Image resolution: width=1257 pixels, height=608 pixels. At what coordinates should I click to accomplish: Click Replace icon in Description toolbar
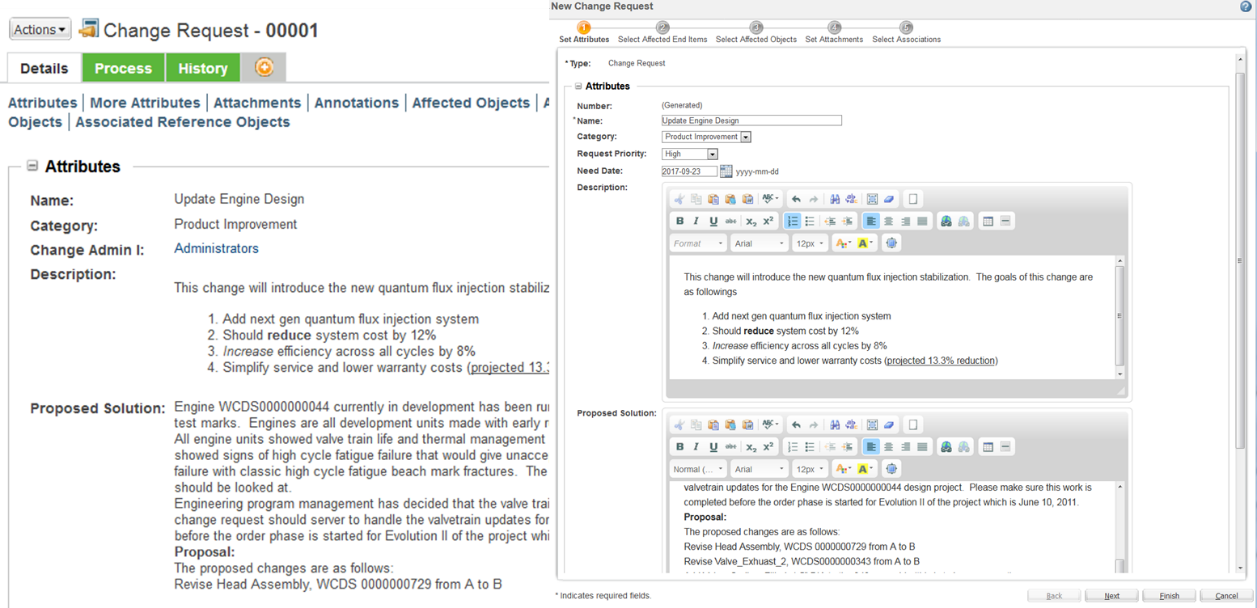pyautogui.click(x=851, y=199)
